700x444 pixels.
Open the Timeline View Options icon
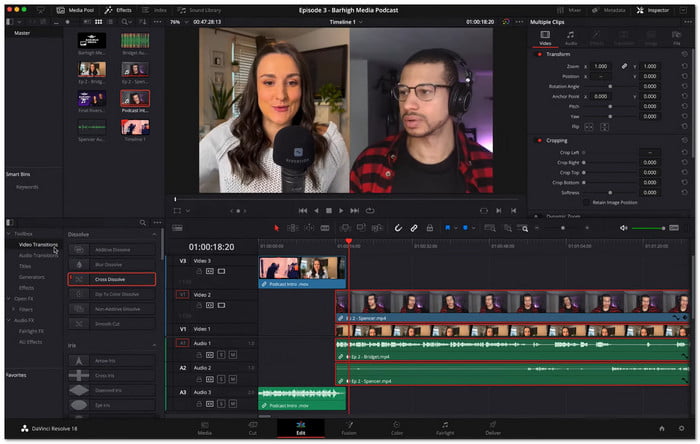pos(177,228)
